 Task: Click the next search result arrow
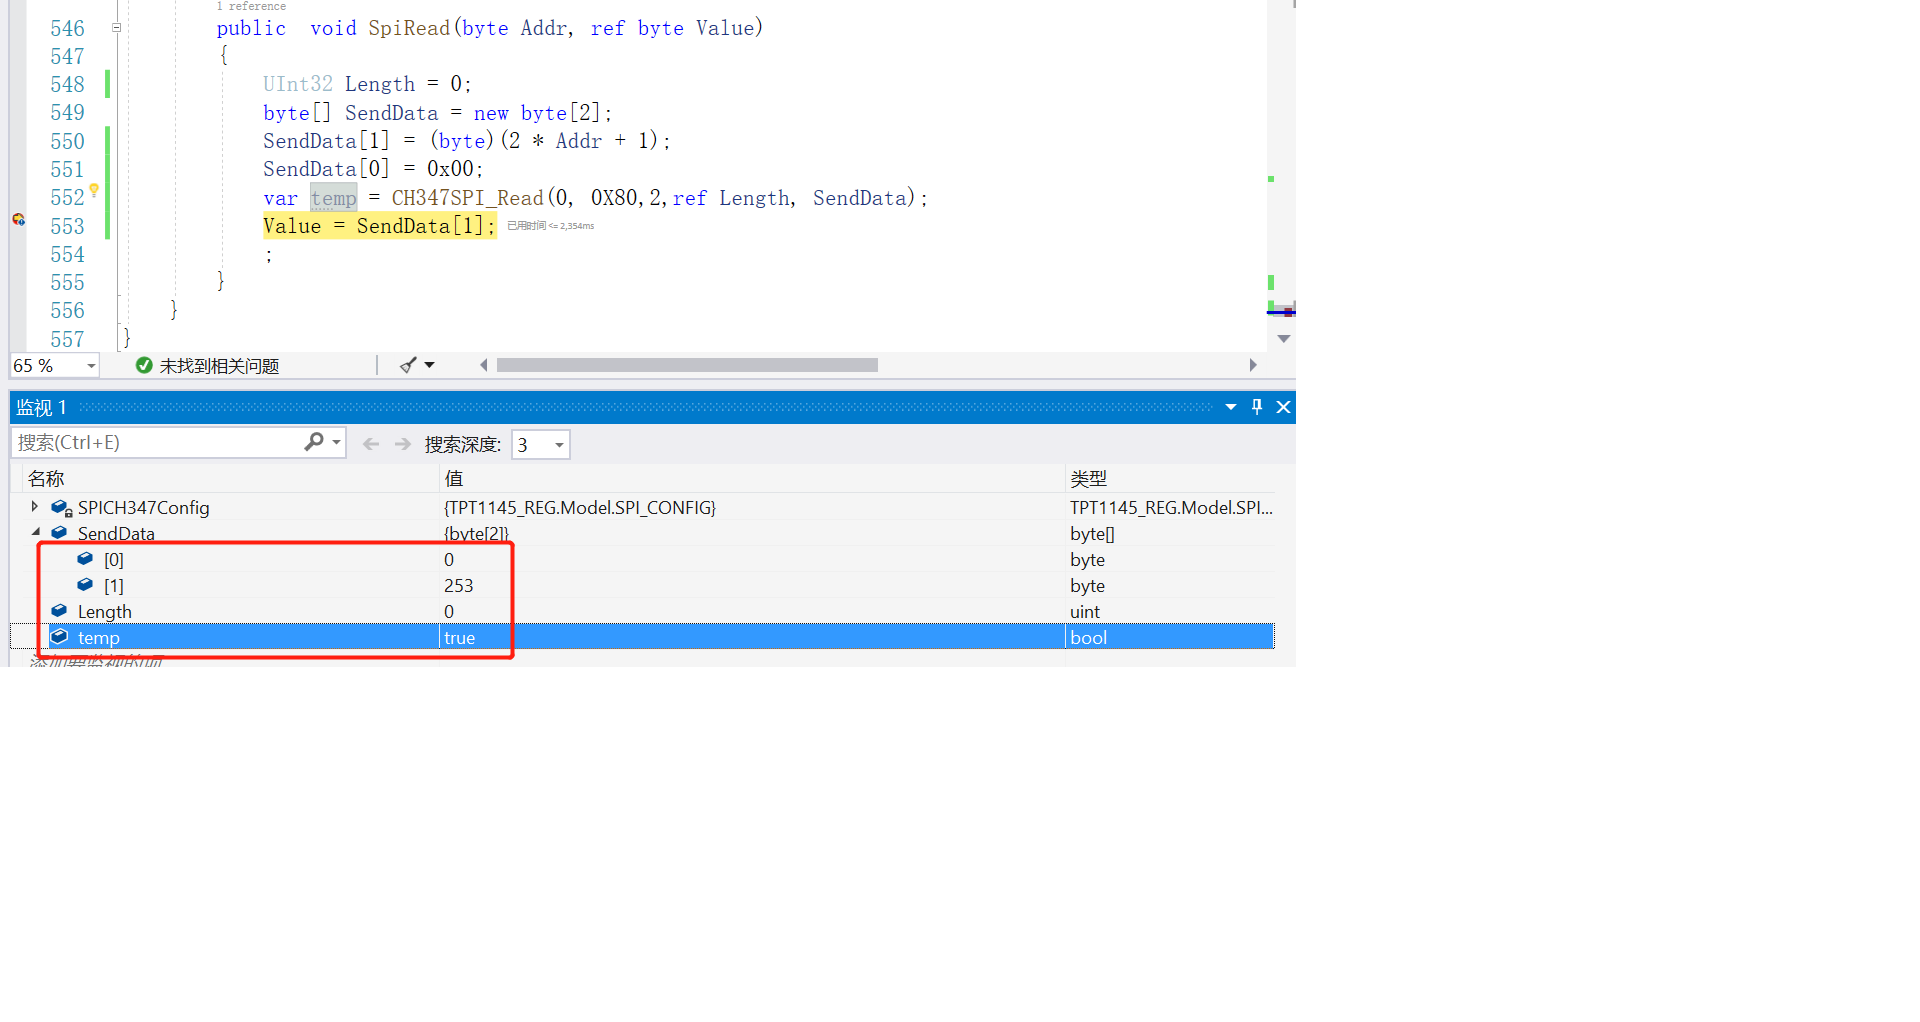tap(403, 444)
